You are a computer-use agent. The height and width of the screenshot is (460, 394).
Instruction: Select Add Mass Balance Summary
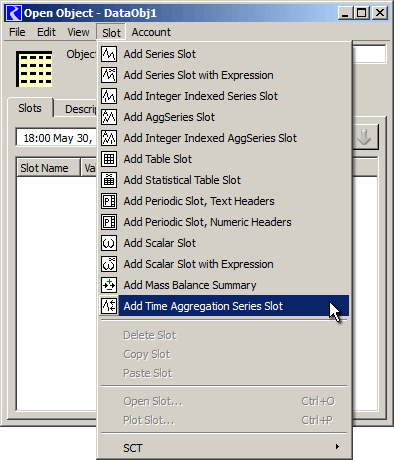coord(224,285)
